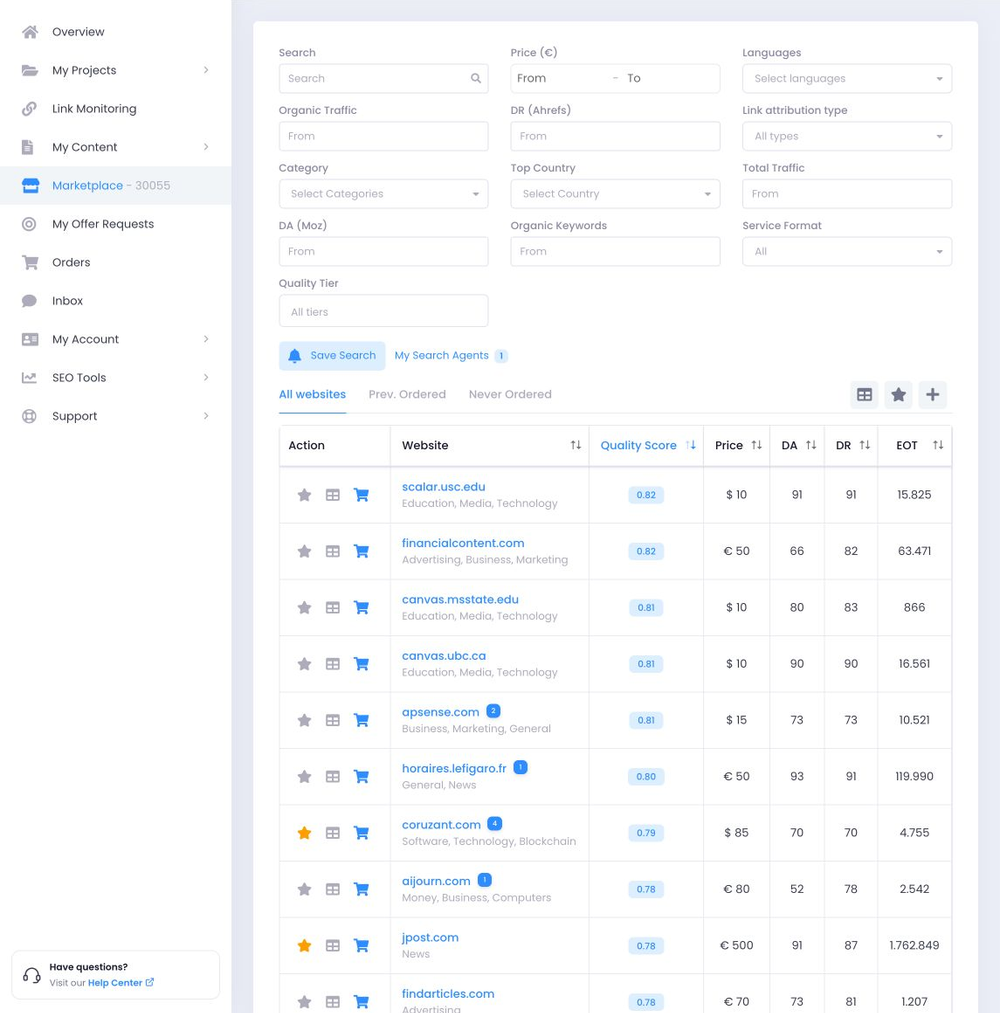The image size is (1000, 1013).
Task: Open scalar.usc.edu website link
Action: tap(443, 486)
